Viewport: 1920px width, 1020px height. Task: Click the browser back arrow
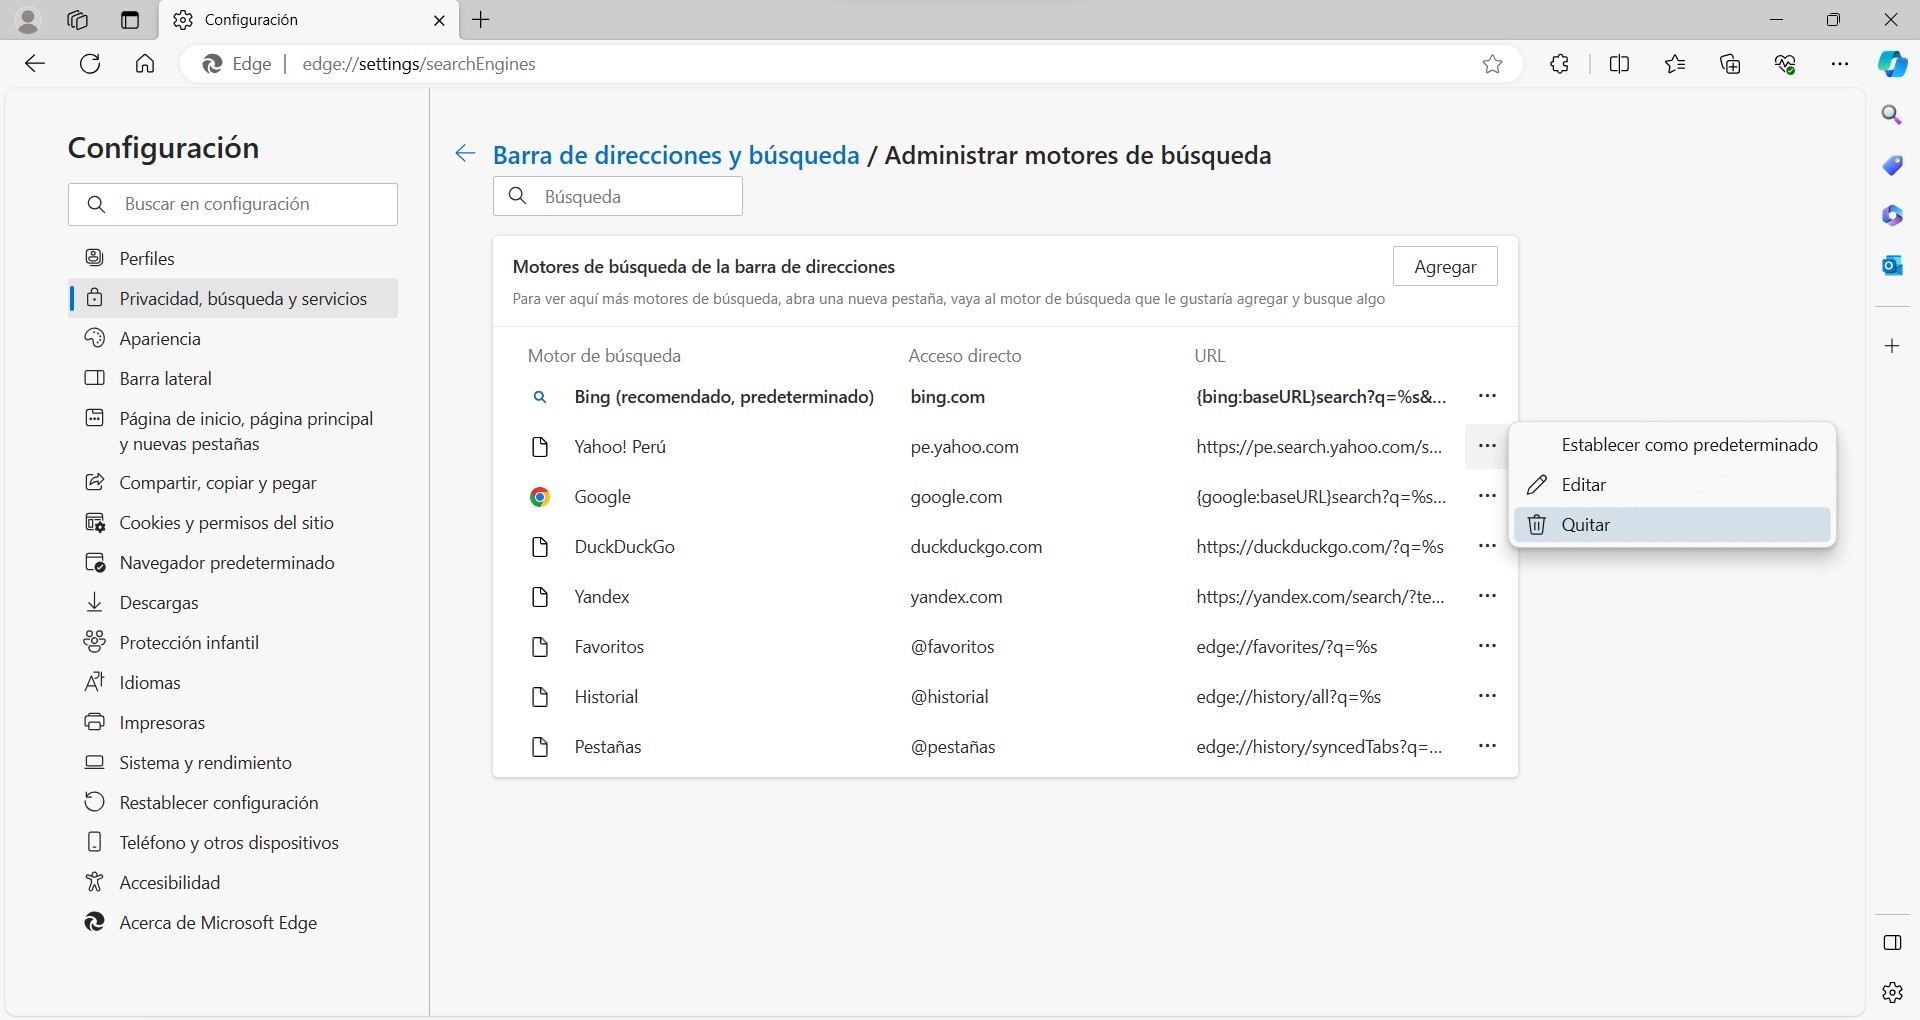[x=35, y=64]
